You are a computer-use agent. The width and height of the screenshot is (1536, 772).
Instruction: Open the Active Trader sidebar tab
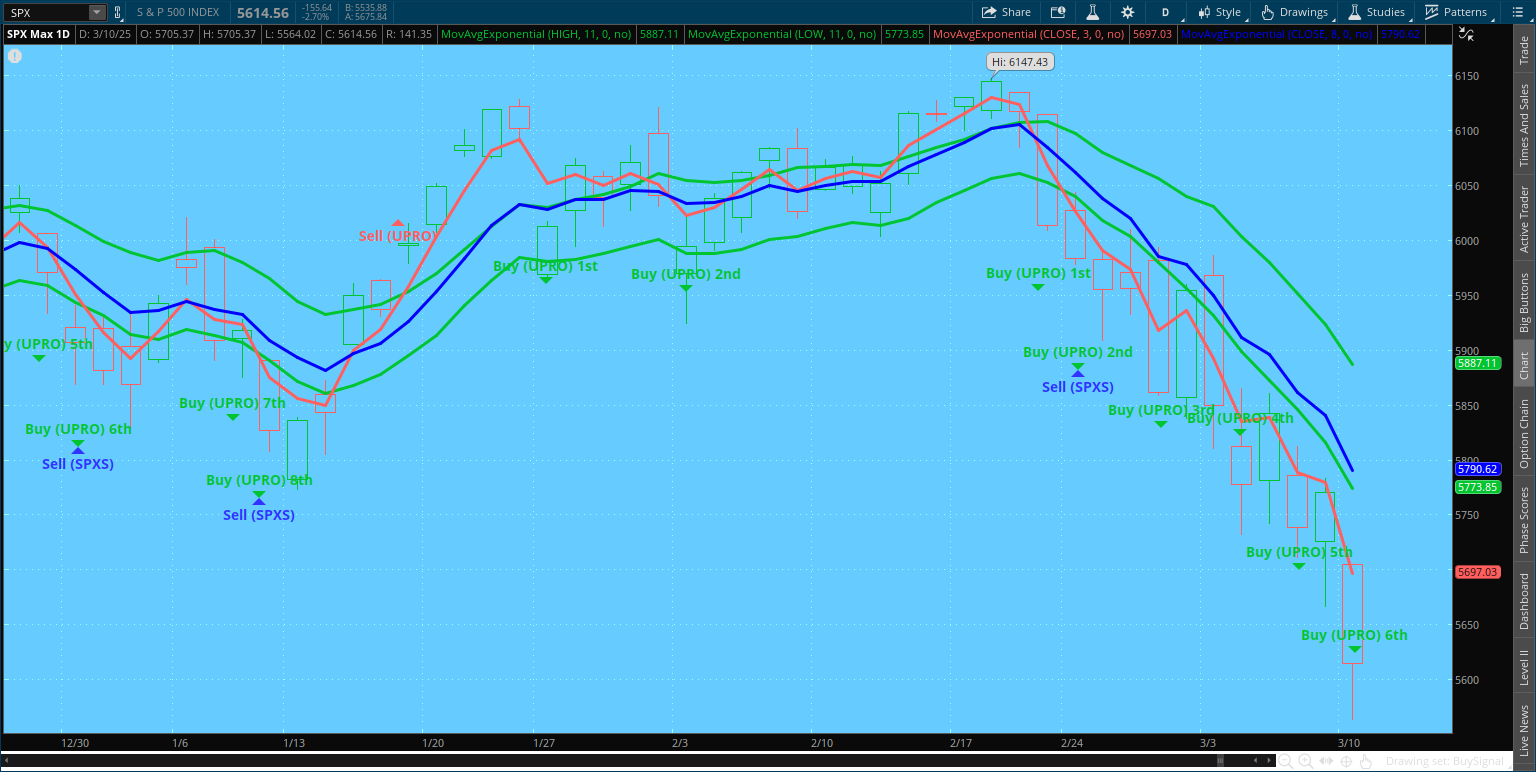1524,218
